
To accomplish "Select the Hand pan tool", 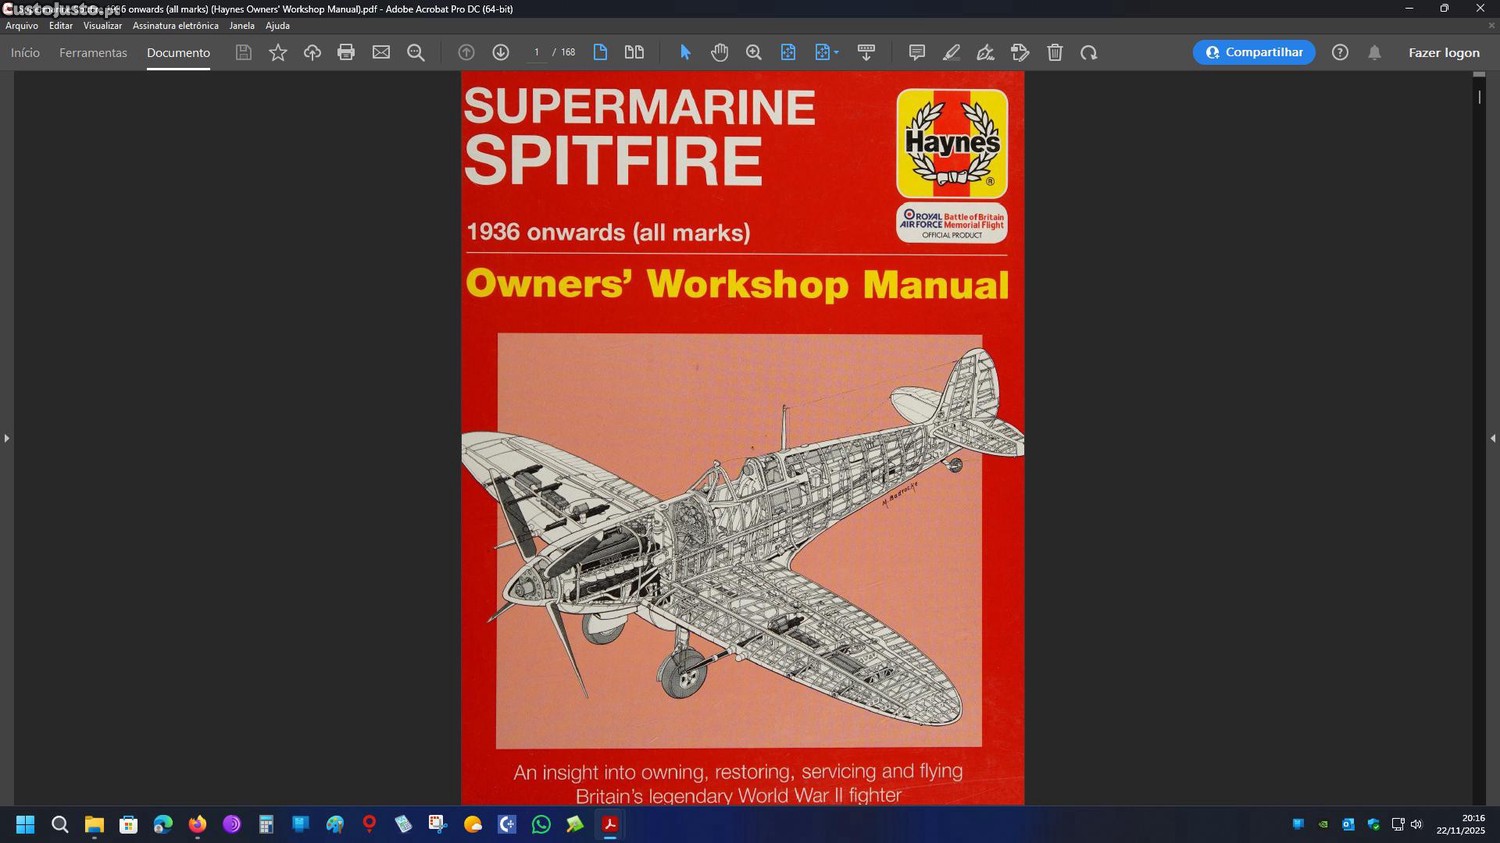I will [x=719, y=52].
